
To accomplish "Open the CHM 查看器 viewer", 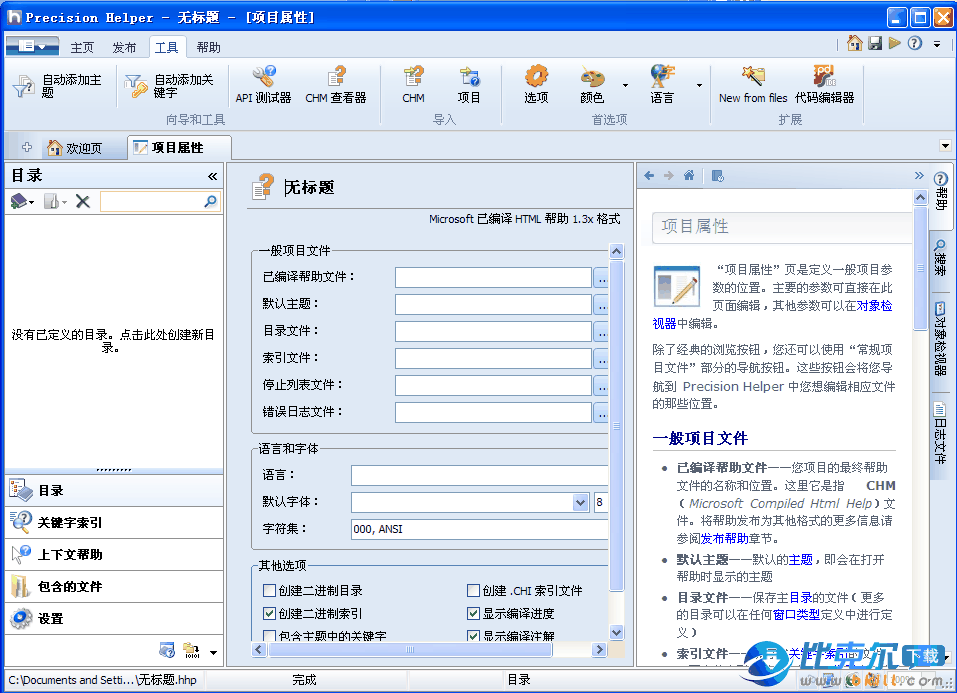I will [x=336, y=78].
